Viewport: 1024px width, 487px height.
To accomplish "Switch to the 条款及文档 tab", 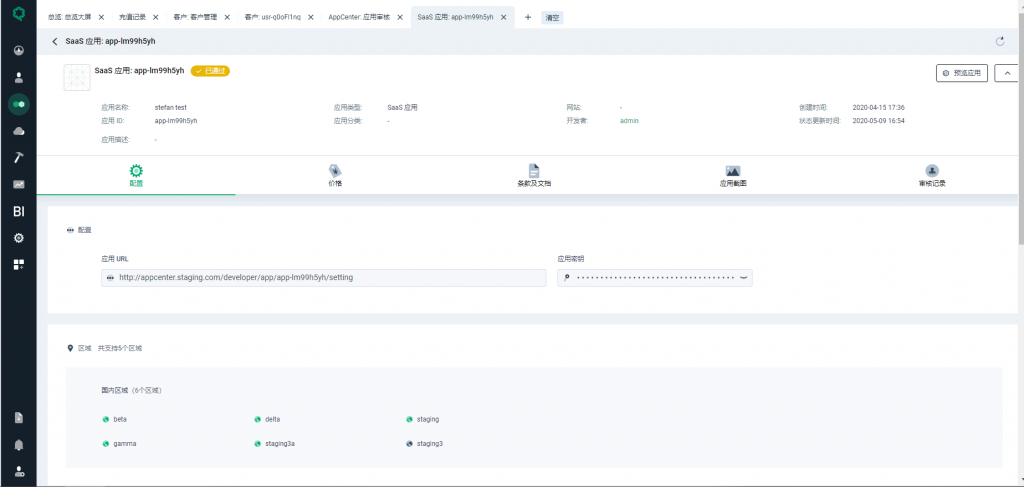I will (x=534, y=176).
